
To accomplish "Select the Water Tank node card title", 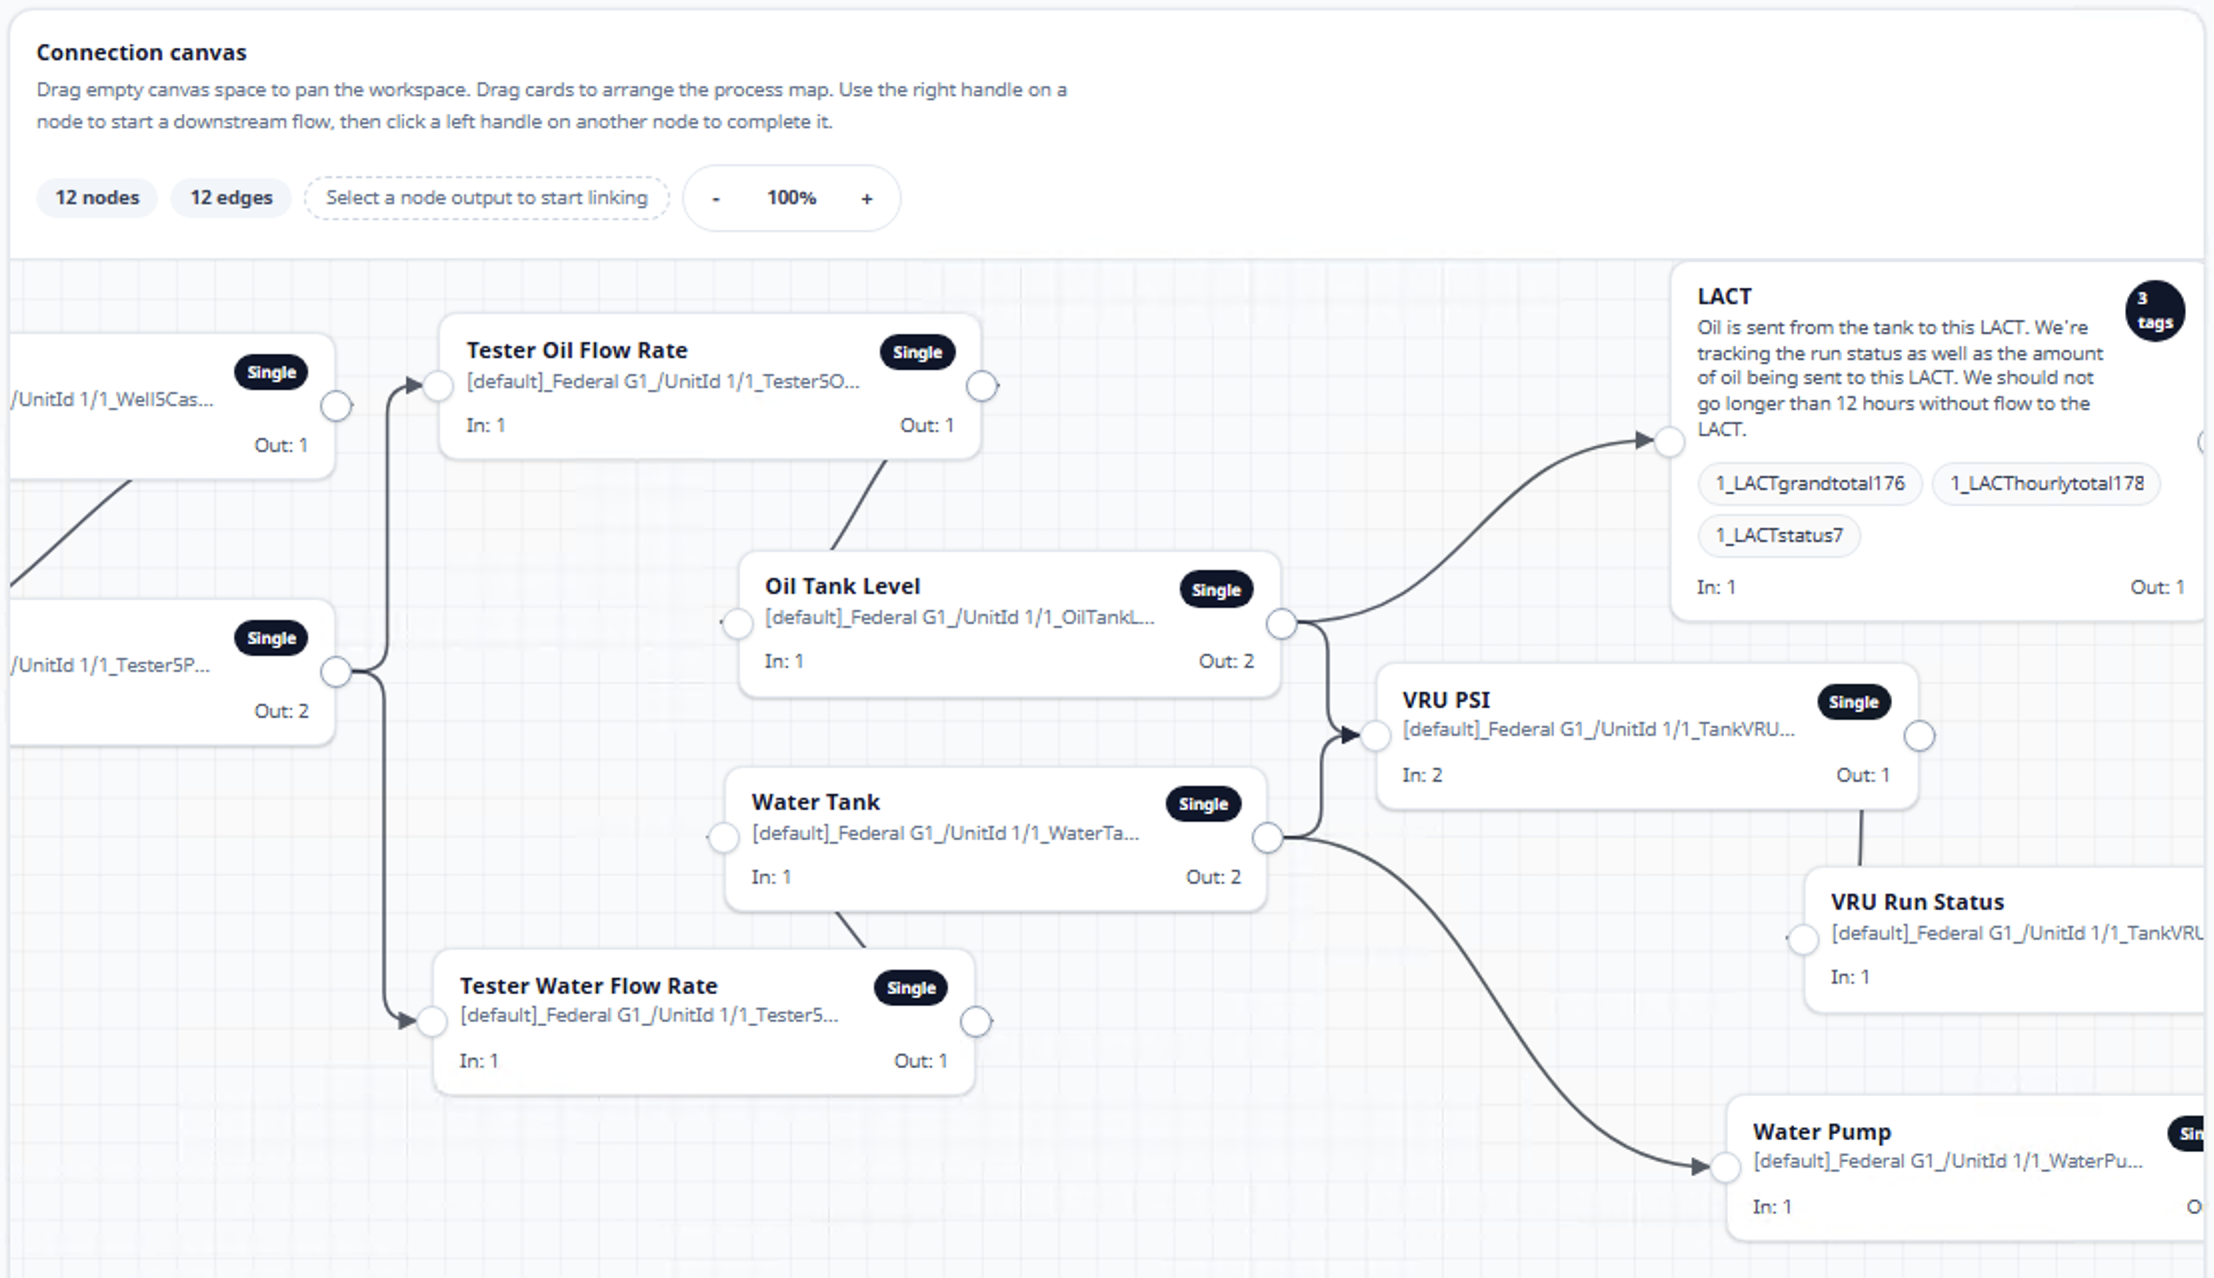I will coord(815,802).
